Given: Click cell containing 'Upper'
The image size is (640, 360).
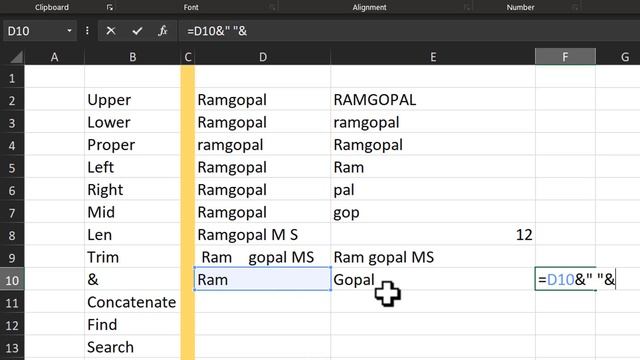Looking at the screenshot, I should pyautogui.click(x=132, y=100).
